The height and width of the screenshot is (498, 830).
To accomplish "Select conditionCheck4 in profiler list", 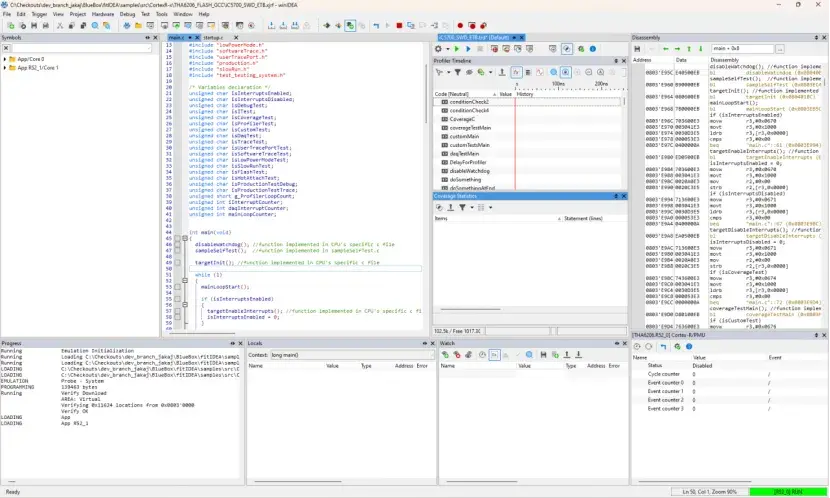I will tap(469, 110).
